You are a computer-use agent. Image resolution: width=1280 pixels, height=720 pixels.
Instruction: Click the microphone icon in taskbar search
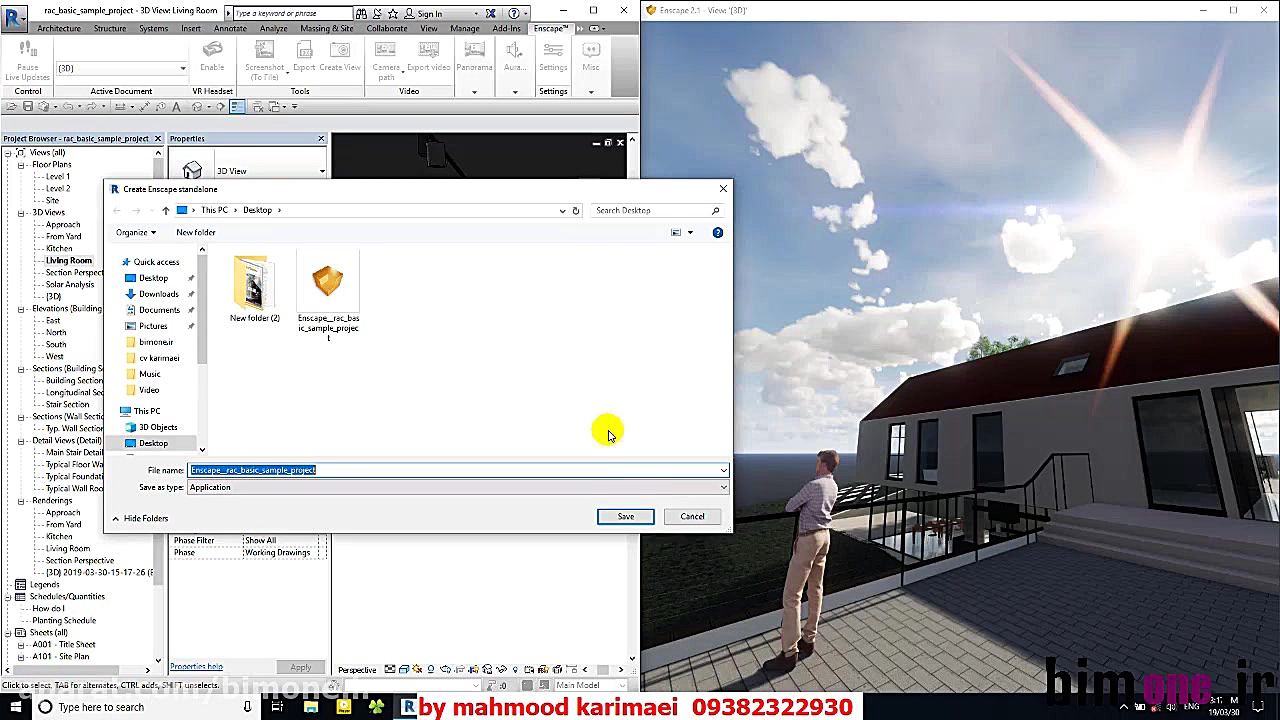[x=247, y=707]
